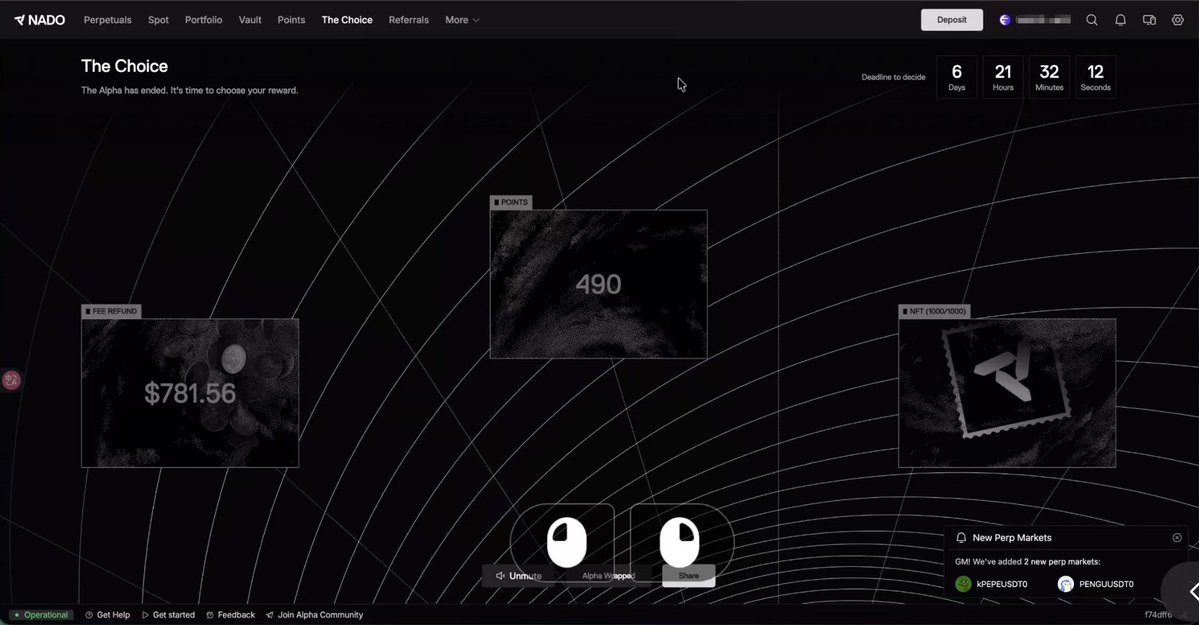Open the Referrals page

click(x=408, y=20)
